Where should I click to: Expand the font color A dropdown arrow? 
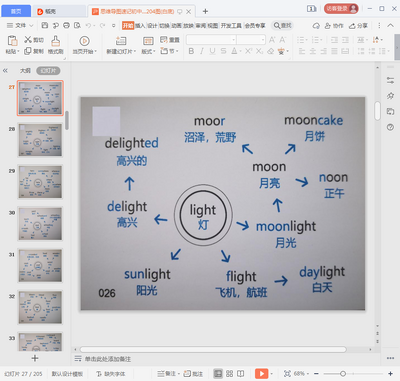pos(239,51)
